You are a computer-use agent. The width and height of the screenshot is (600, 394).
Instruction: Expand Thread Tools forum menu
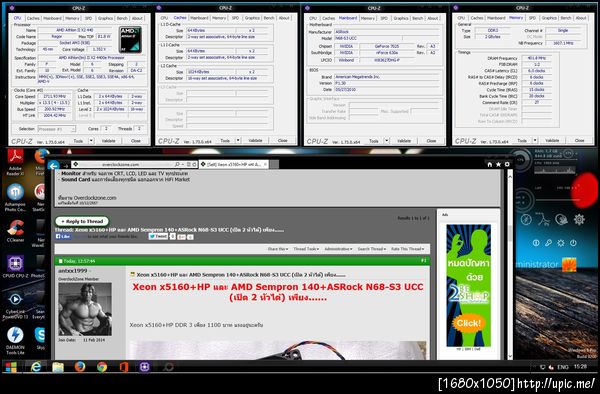point(306,249)
